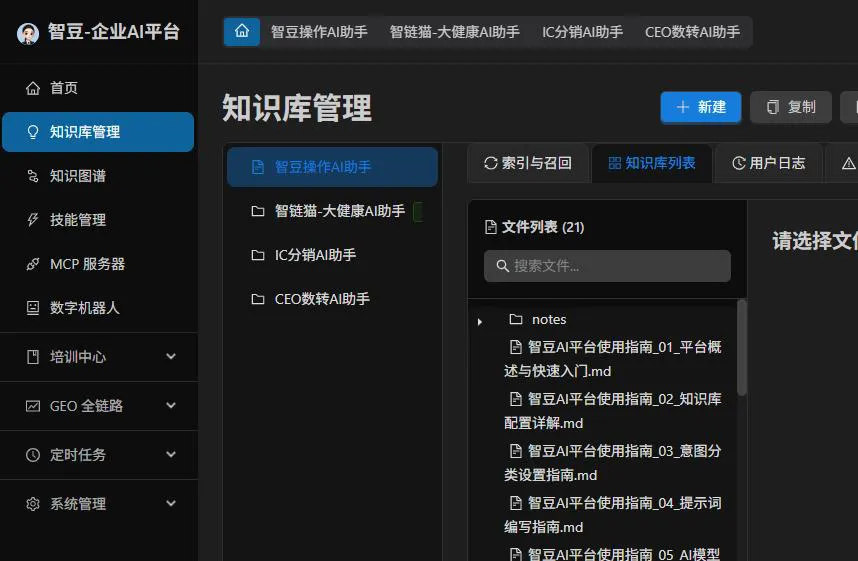Open 知识图谱 from the sidebar
The width and height of the screenshot is (858, 561).
pyautogui.click(x=98, y=176)
